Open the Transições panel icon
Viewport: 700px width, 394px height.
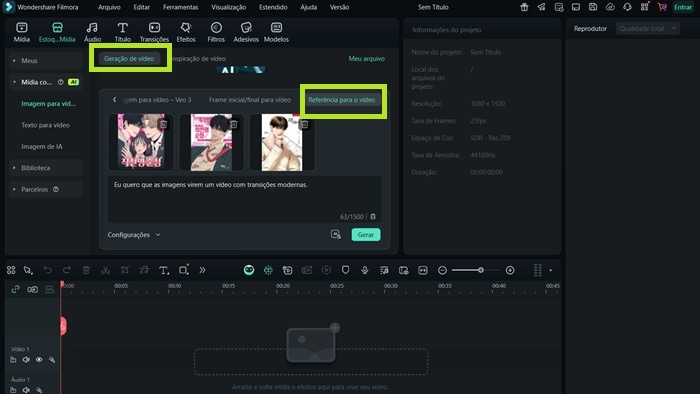[154, 28]
